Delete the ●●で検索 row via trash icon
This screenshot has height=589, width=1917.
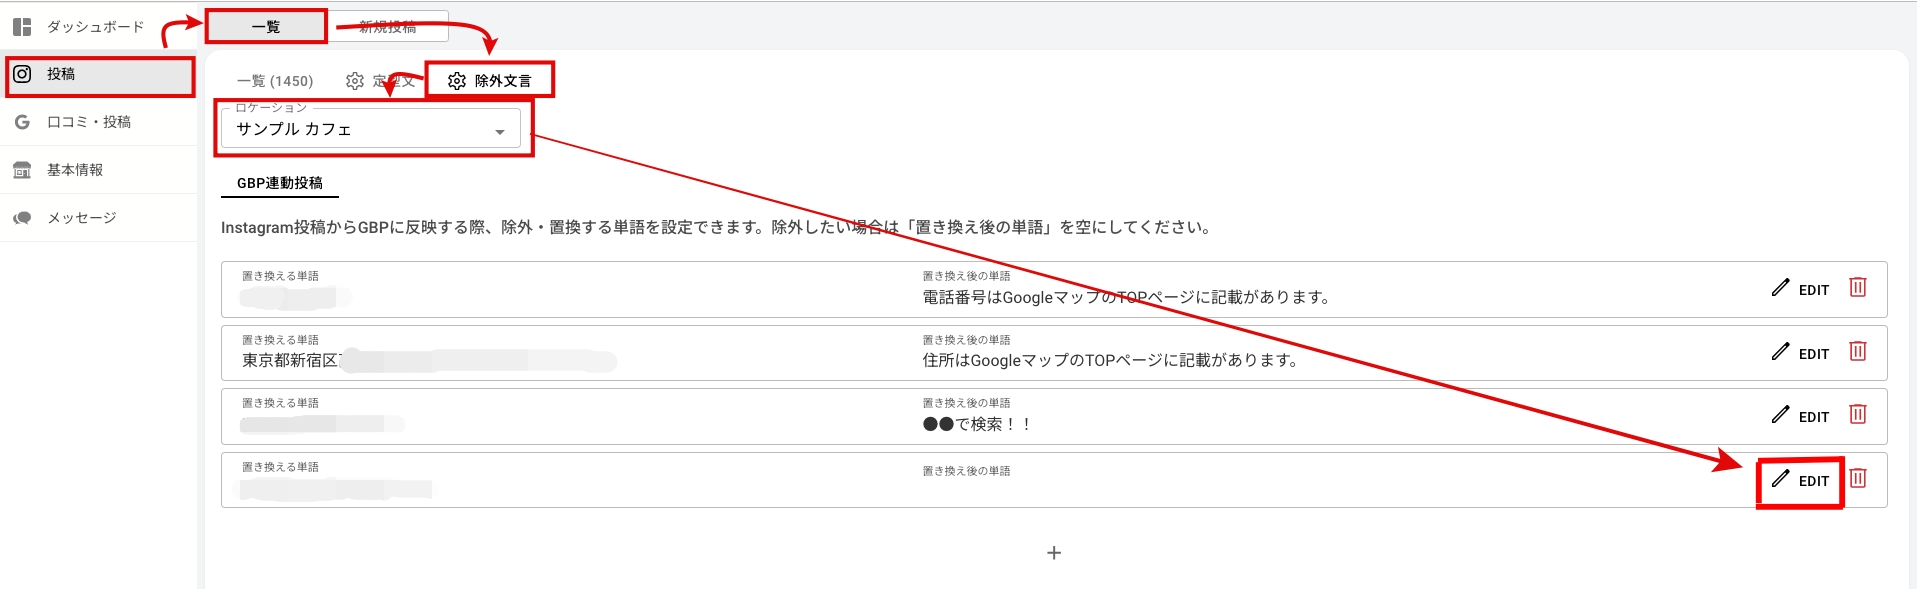[1857, 415]
